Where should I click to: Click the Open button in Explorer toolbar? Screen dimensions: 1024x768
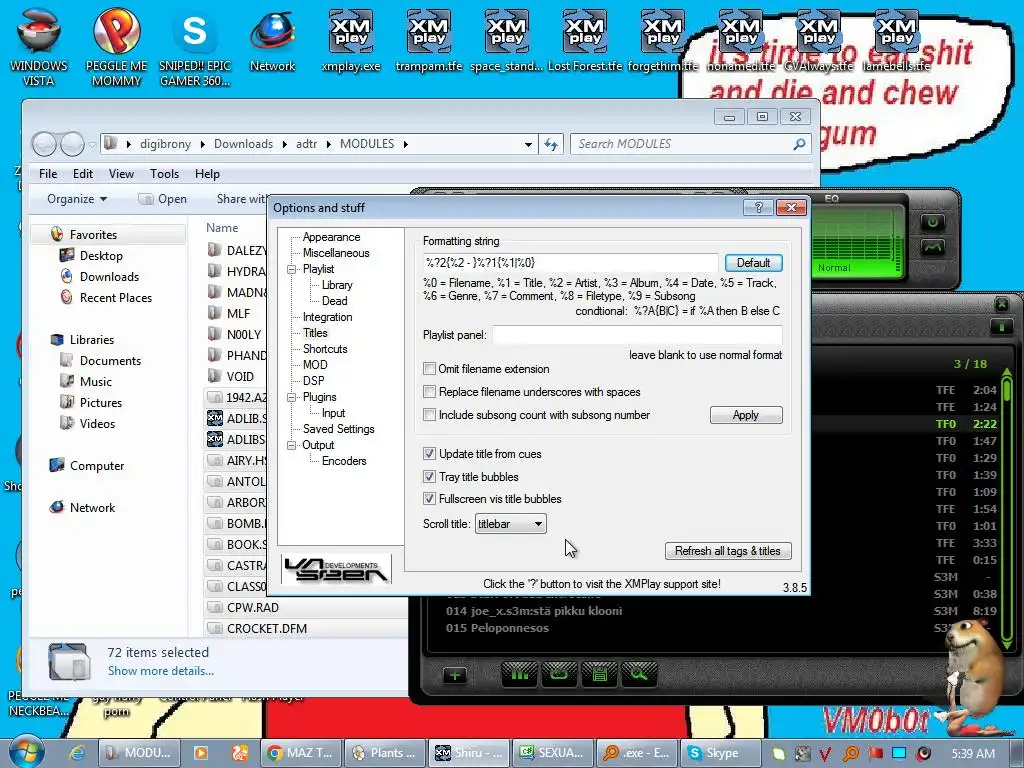click(163, 199)
